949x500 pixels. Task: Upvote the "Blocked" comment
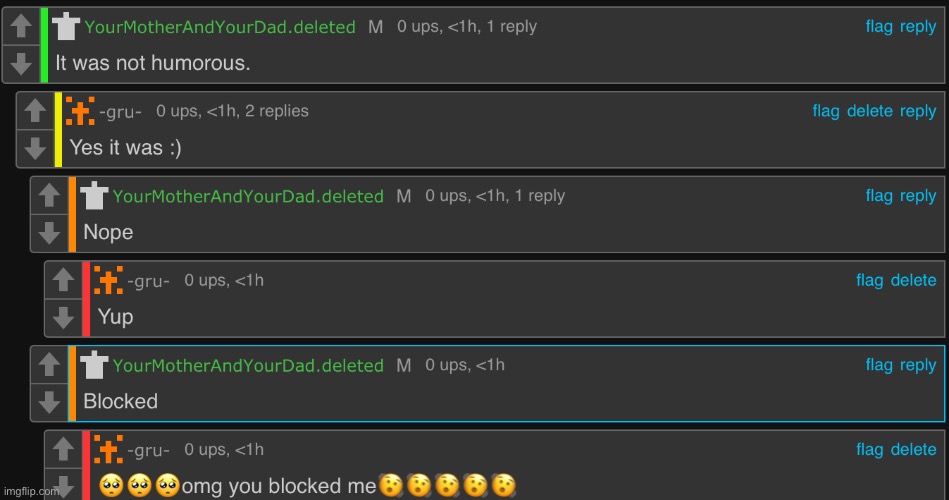click(x=49, y=365)
